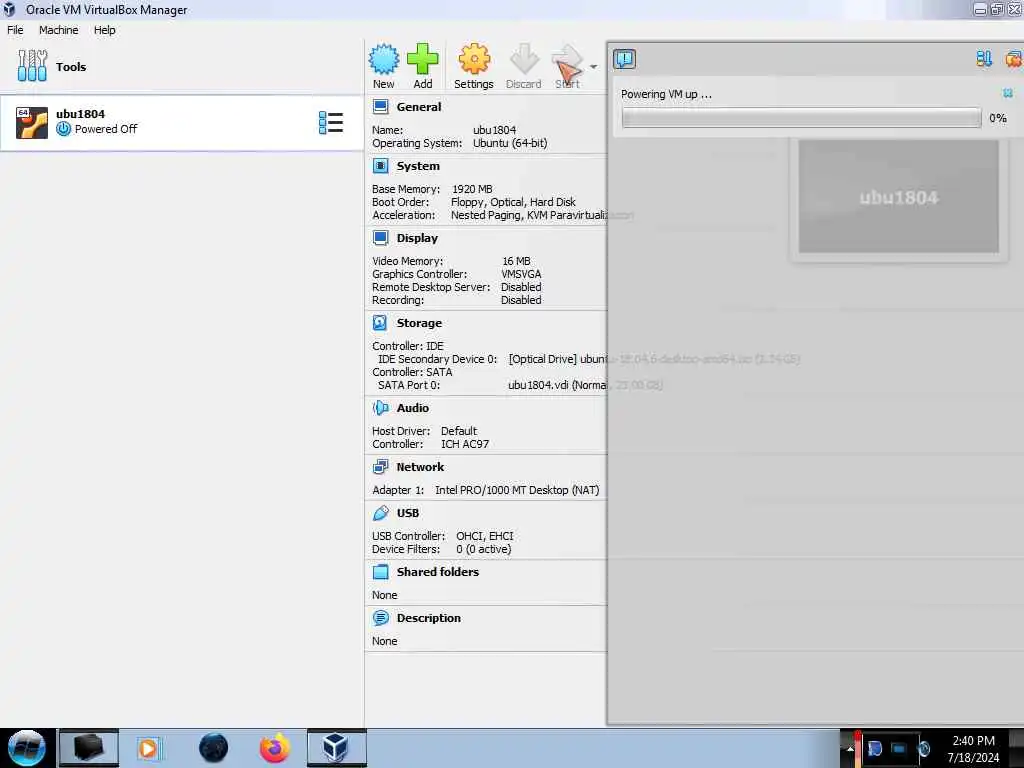Click the ubu1804 preview thumbnail
1024x768 pixels.
tap(899, 197)
